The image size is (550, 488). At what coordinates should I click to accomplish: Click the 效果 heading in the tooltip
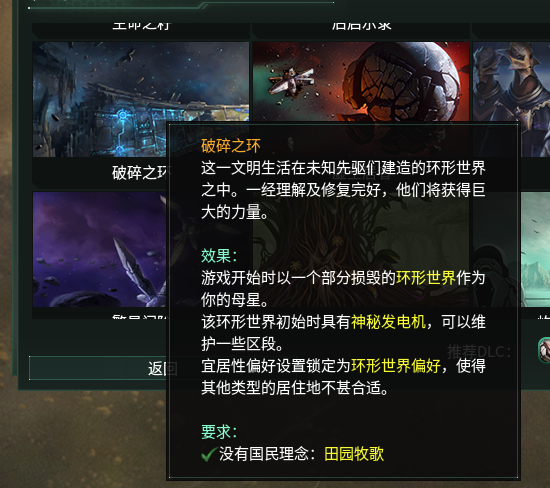219,256
